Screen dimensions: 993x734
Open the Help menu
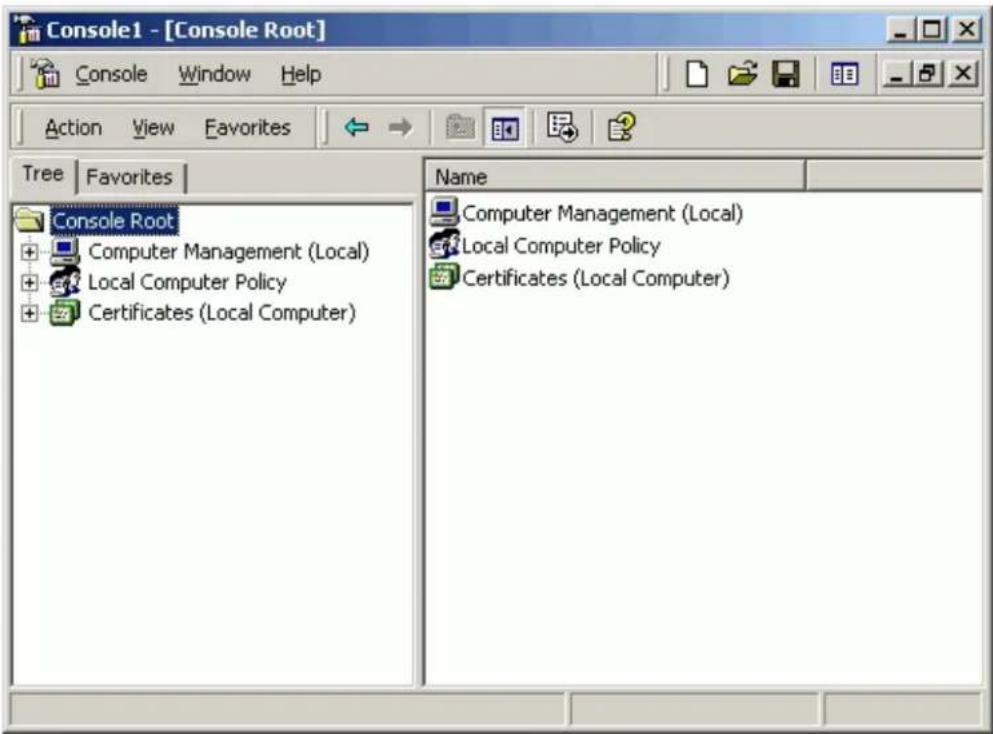click(x=301, y=74)
